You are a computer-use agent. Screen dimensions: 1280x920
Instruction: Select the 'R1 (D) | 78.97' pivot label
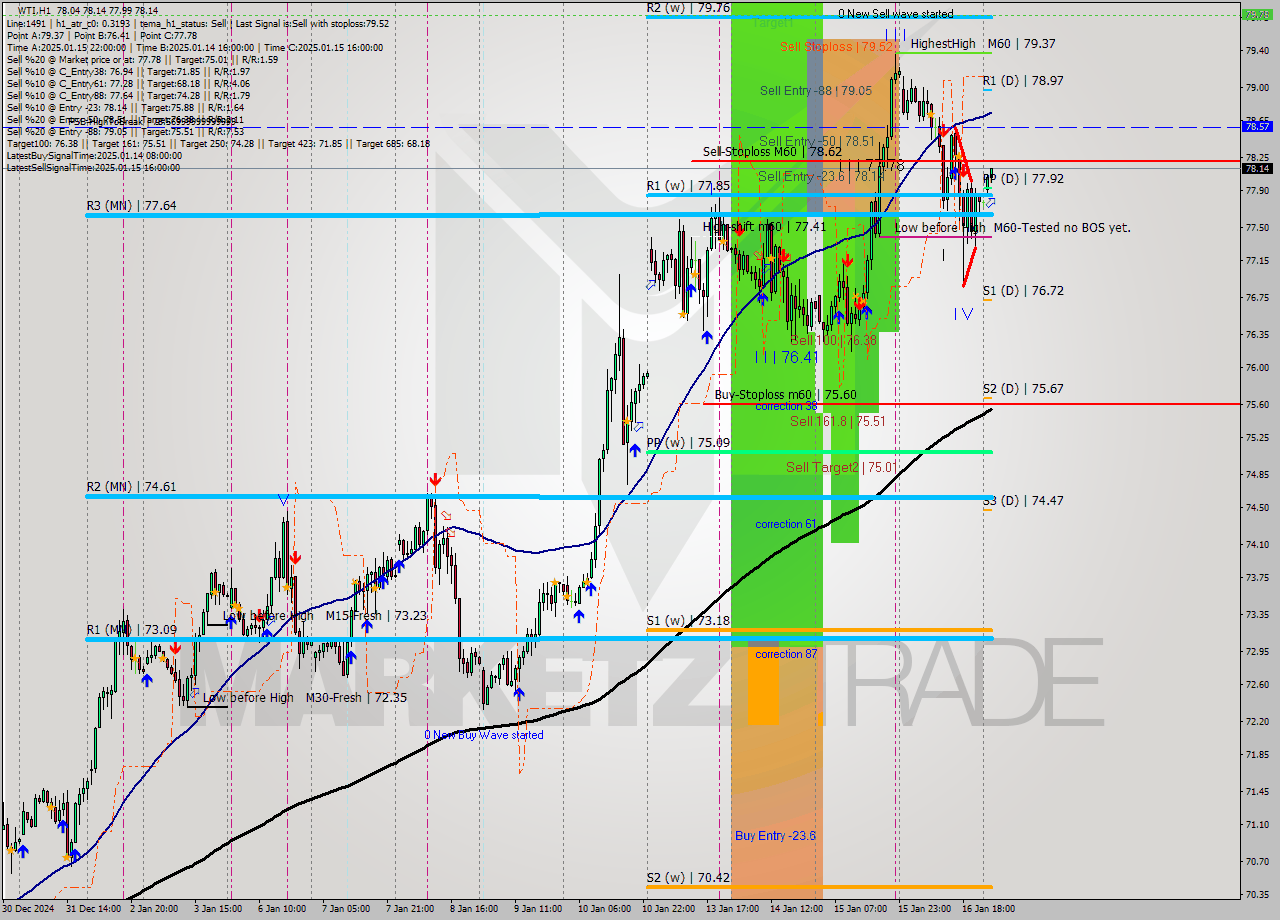[x=1022, y=81]
